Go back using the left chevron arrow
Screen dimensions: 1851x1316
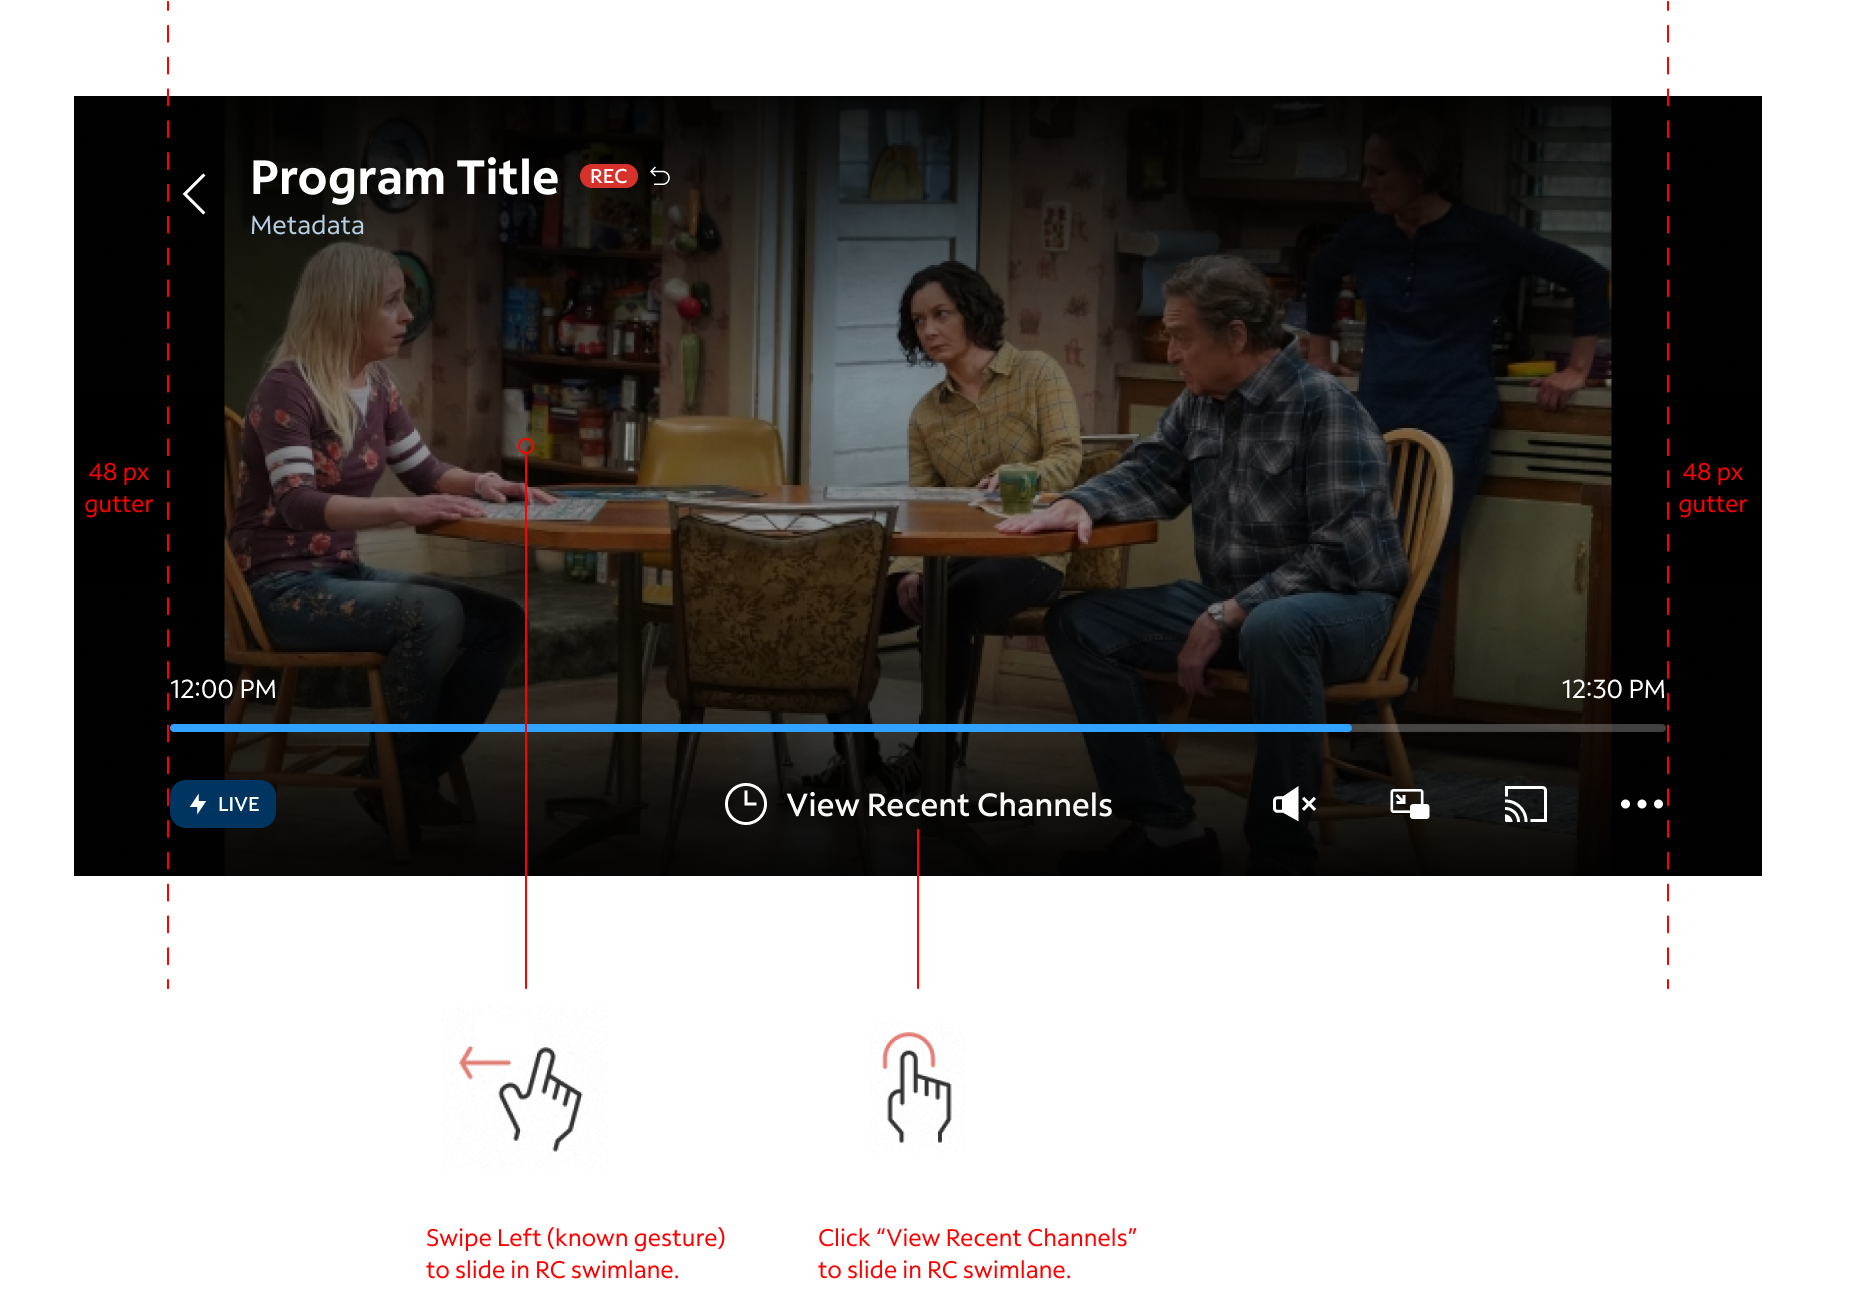pos(195,194)
